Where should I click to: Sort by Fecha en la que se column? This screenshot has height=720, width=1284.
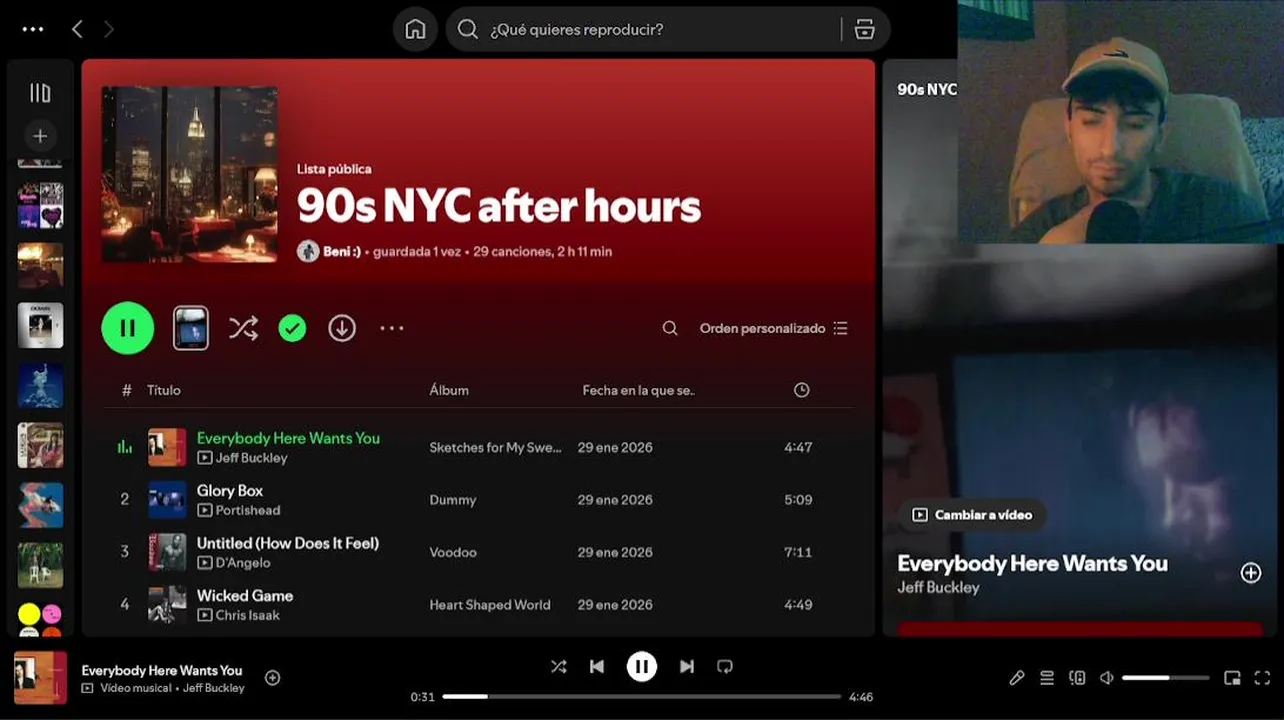click(638, 390)
